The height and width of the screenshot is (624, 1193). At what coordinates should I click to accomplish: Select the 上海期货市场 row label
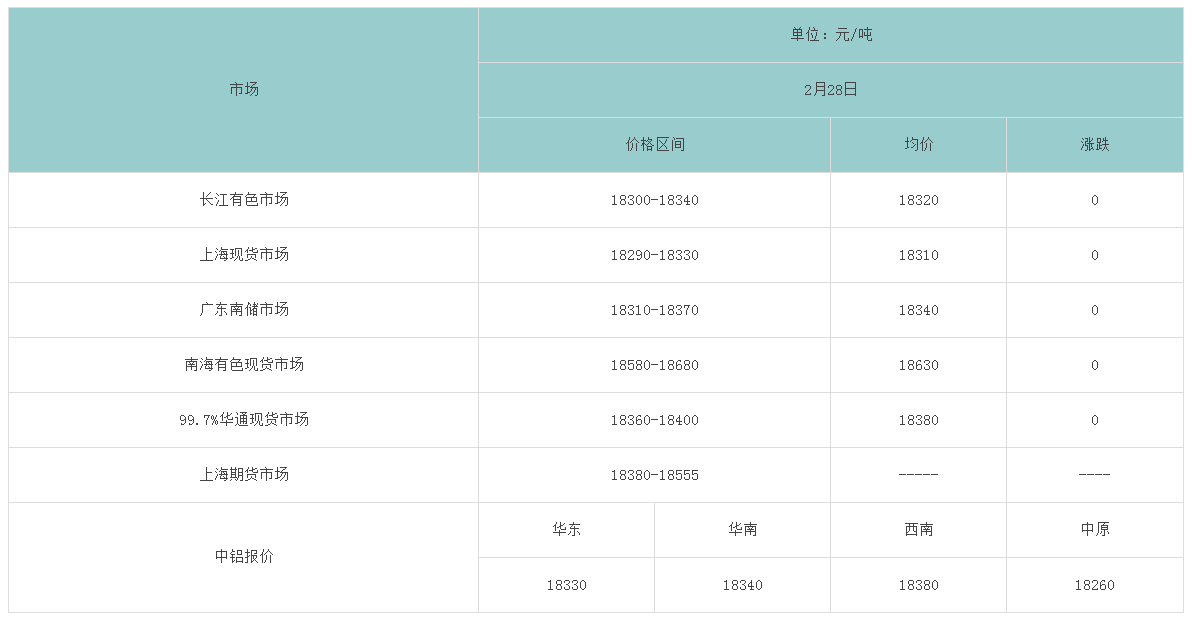click(244, 475)
